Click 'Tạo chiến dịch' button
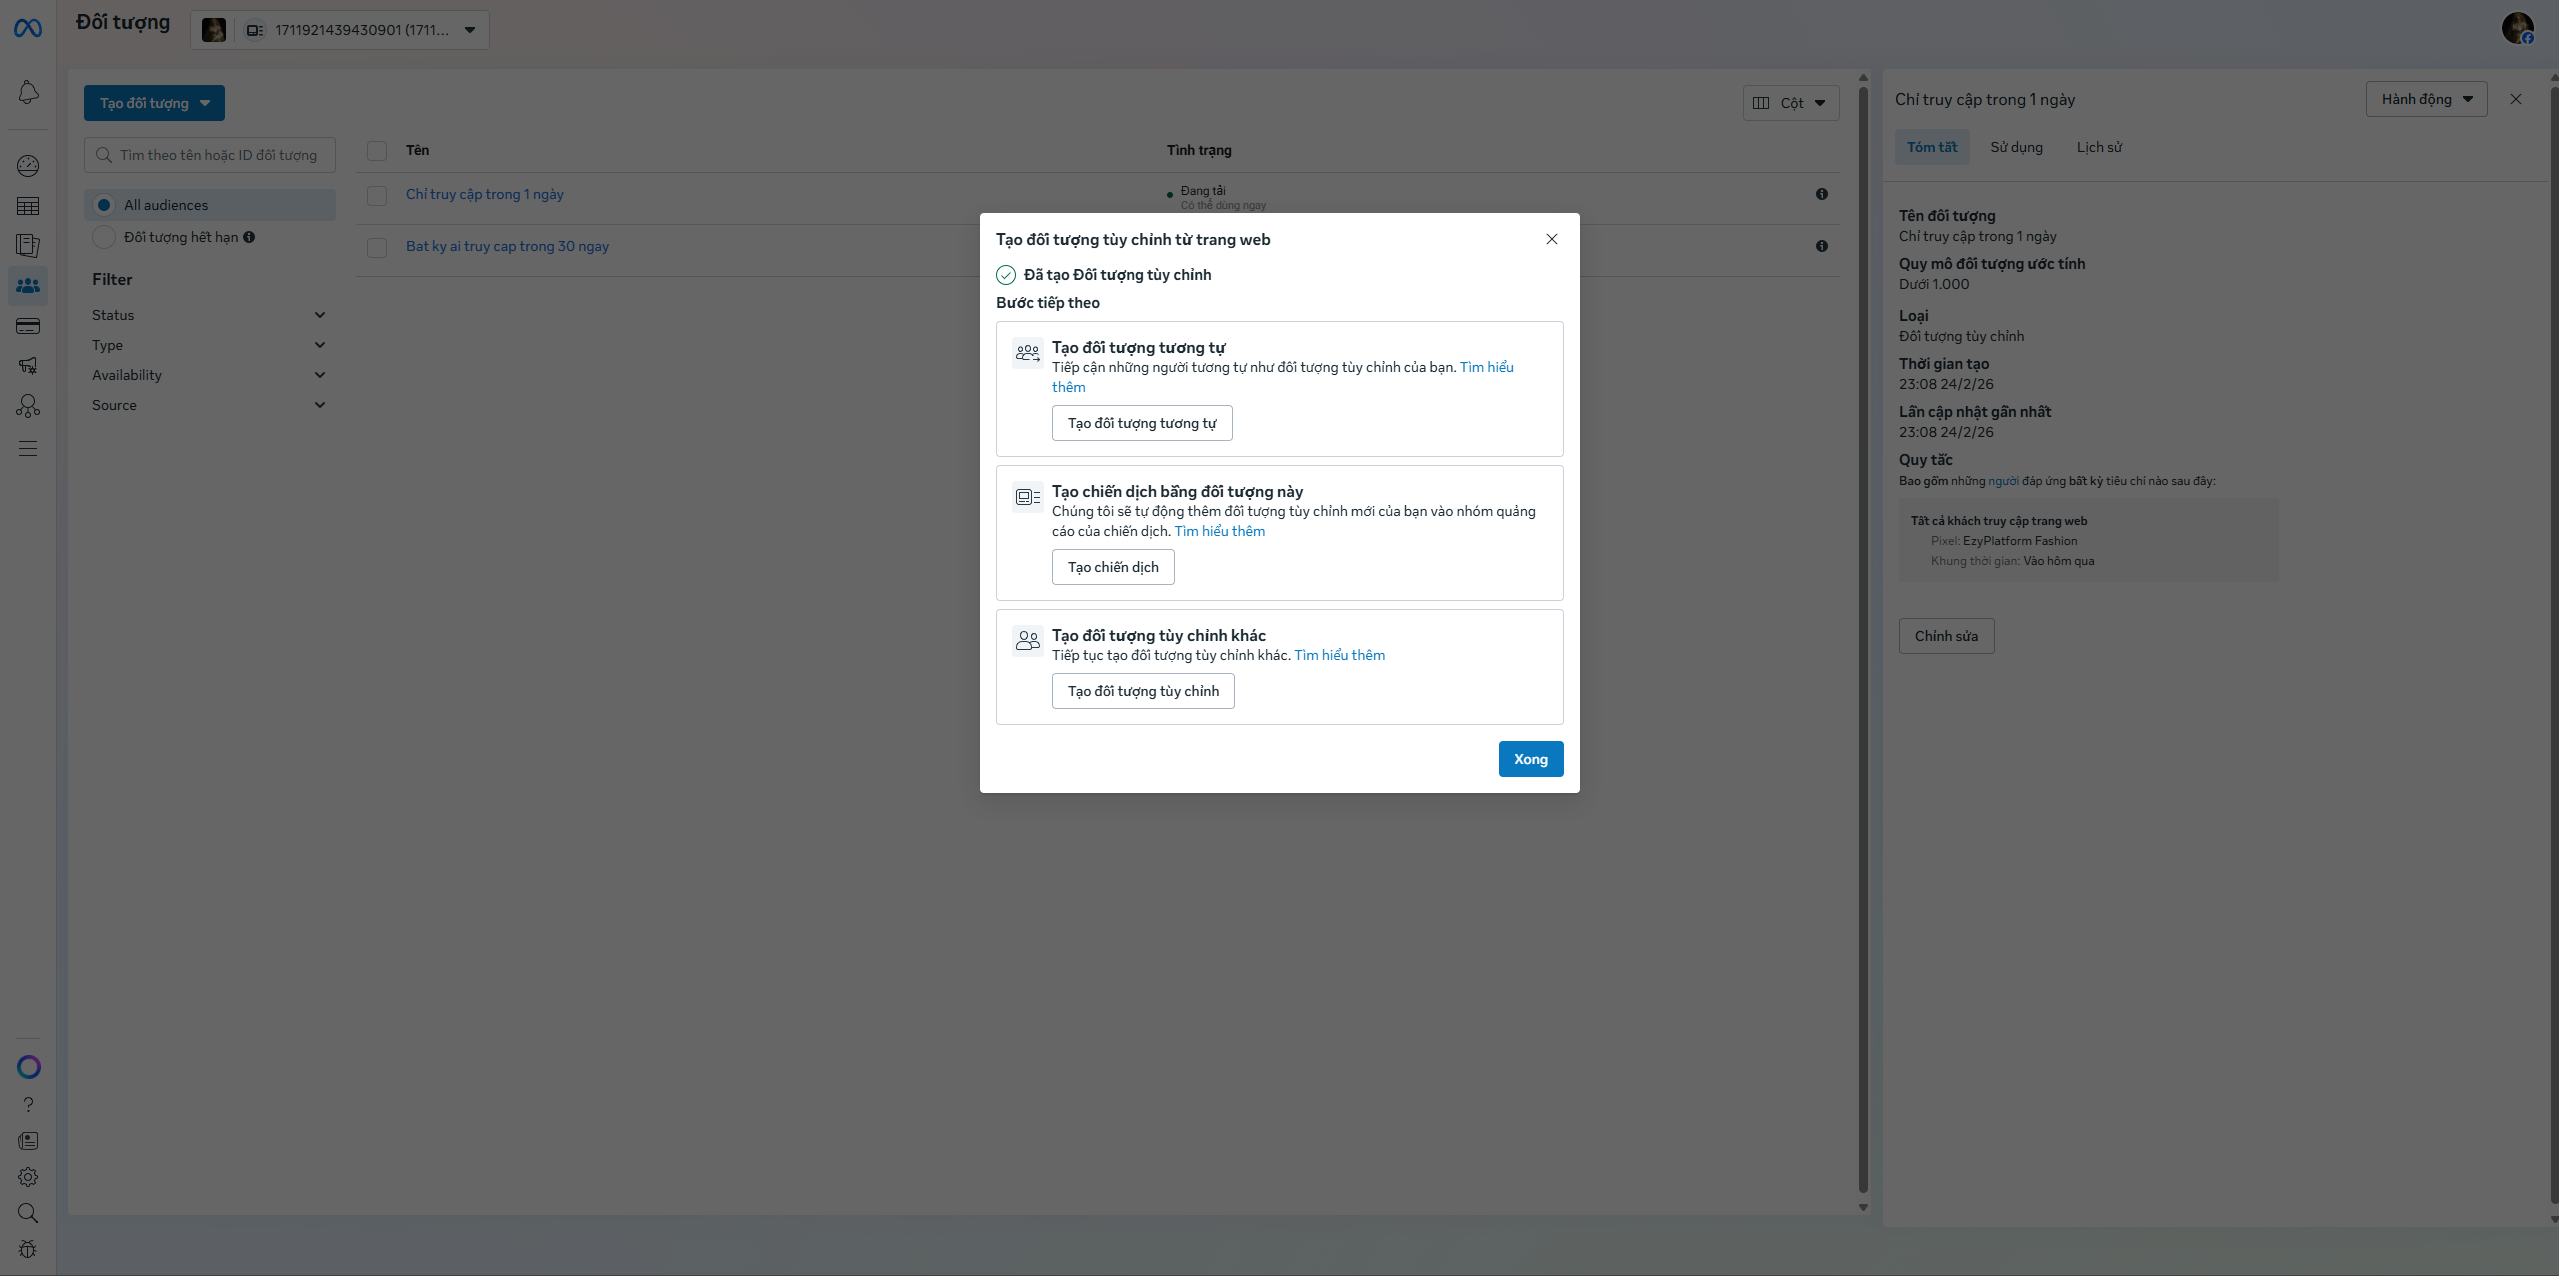 (1112, 567)
